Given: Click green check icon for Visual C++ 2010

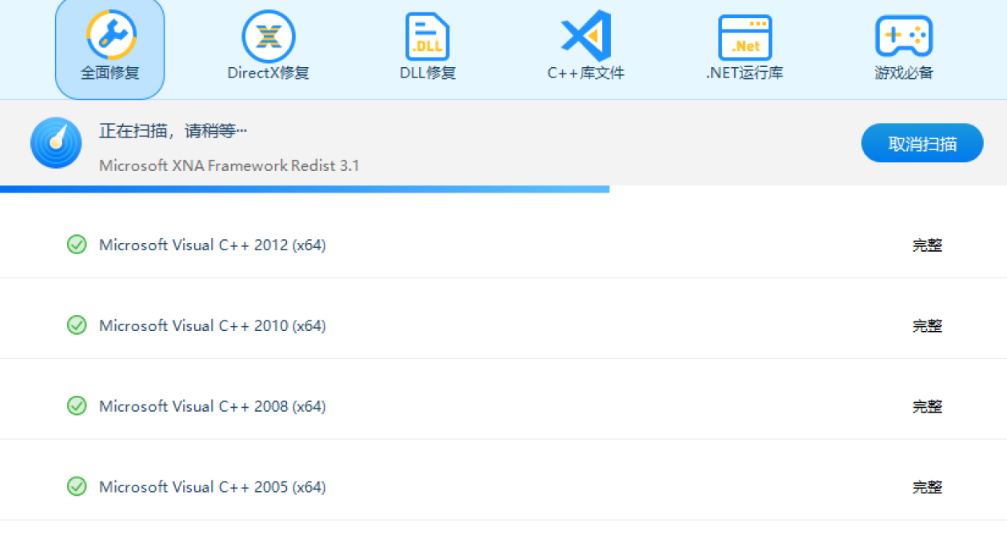Looking at the screenshot, I should coord(76,326).
